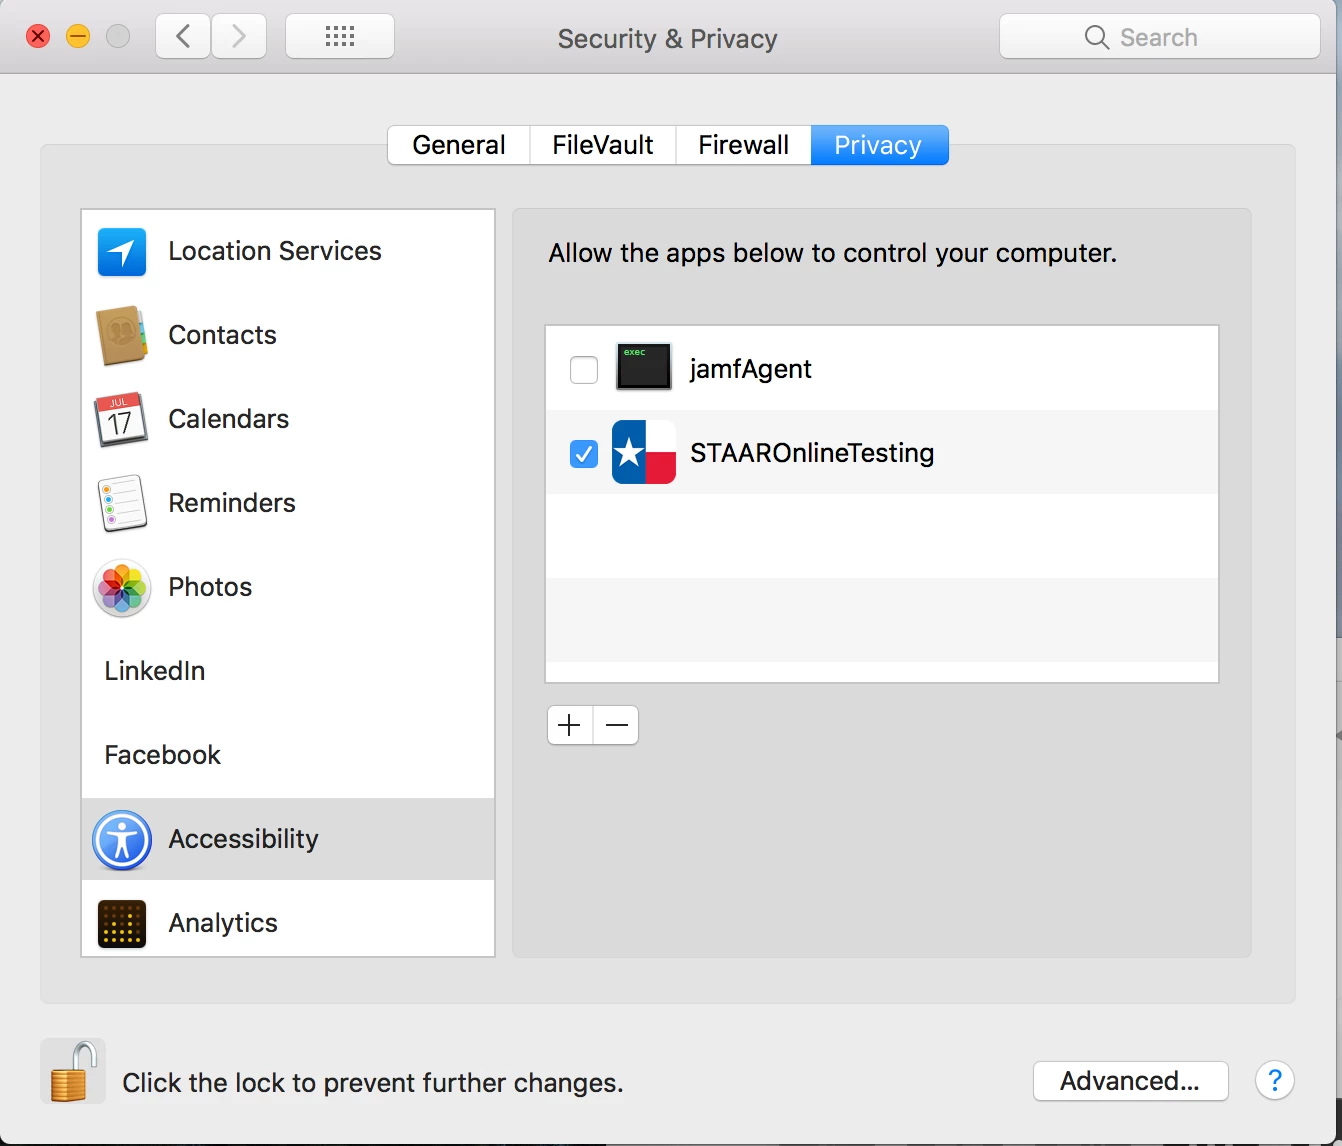Click the Contacts address book icon
1342x1146 pixels.
(122, 336)
